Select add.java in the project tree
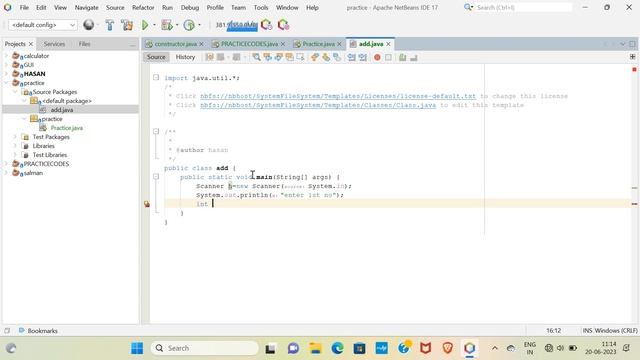 [62, 110]
